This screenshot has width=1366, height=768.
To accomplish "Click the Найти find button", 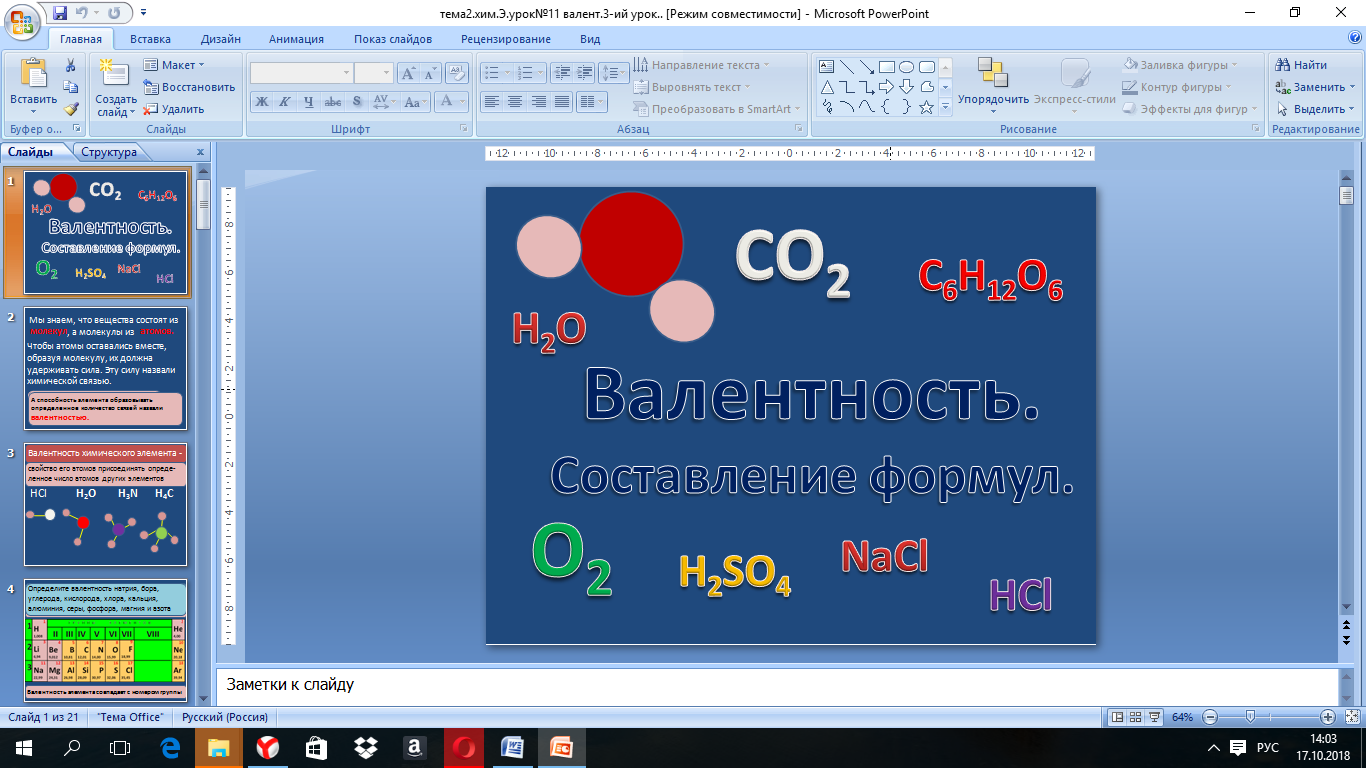I will [x=1301, y=65].
